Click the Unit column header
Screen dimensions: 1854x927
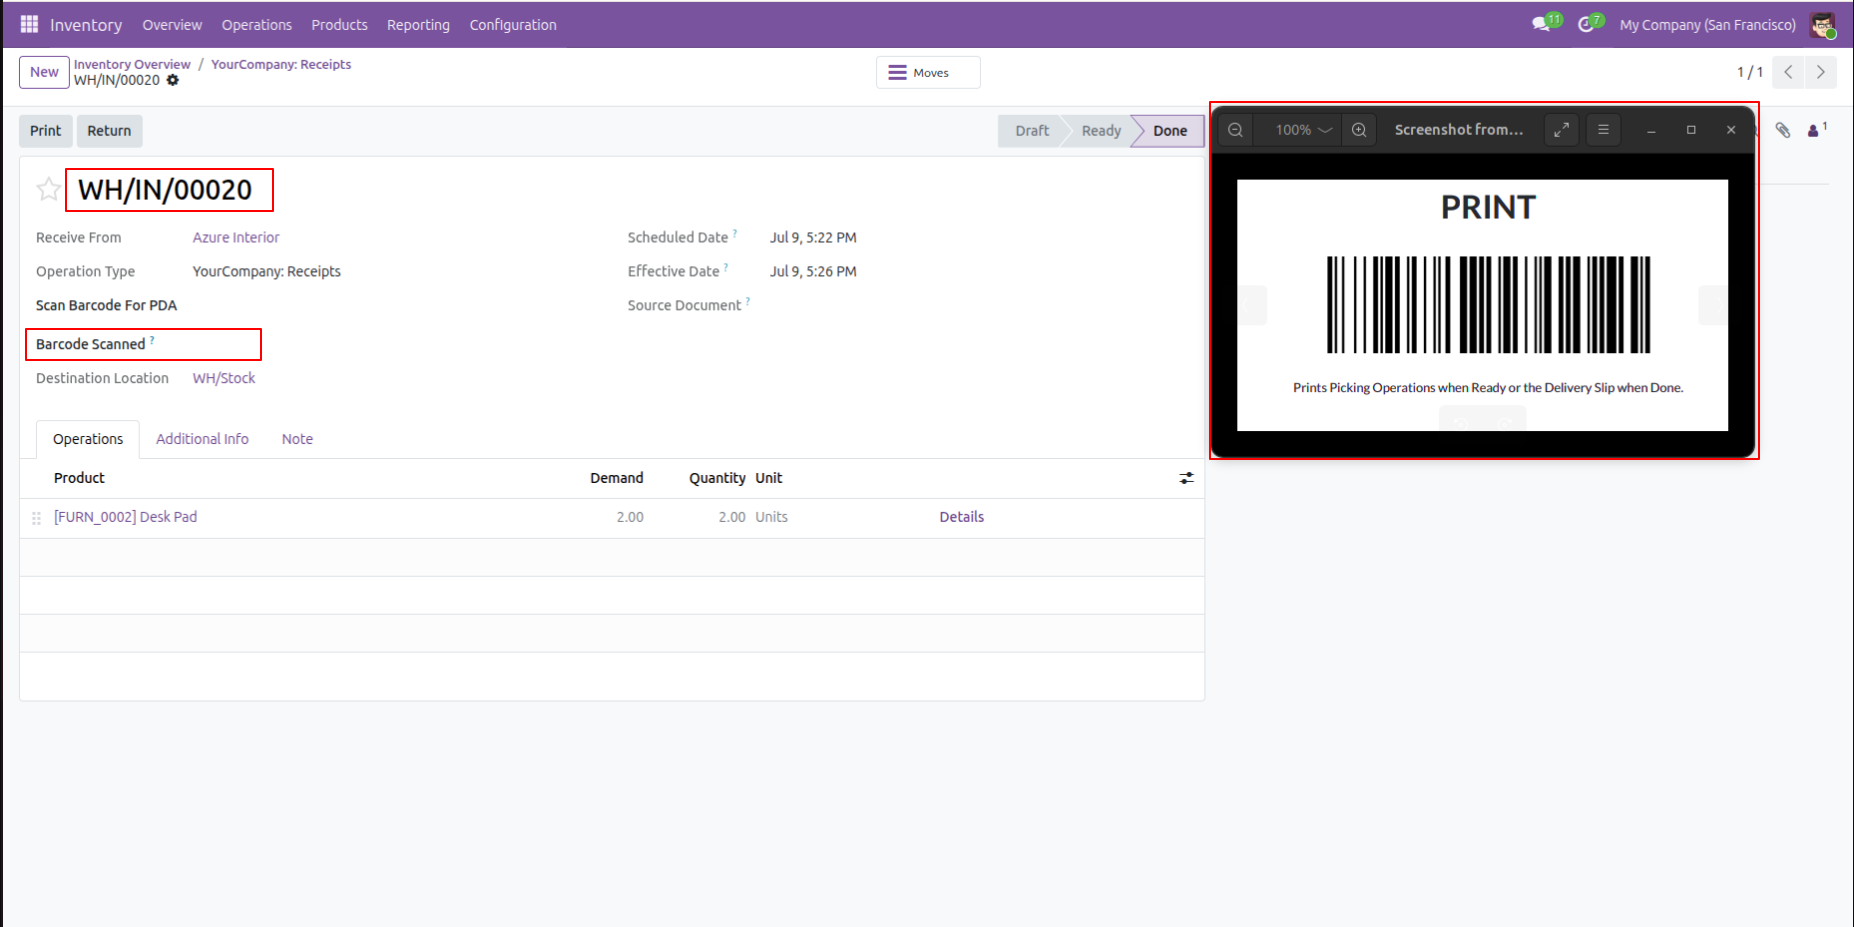[x=769, y=478]
